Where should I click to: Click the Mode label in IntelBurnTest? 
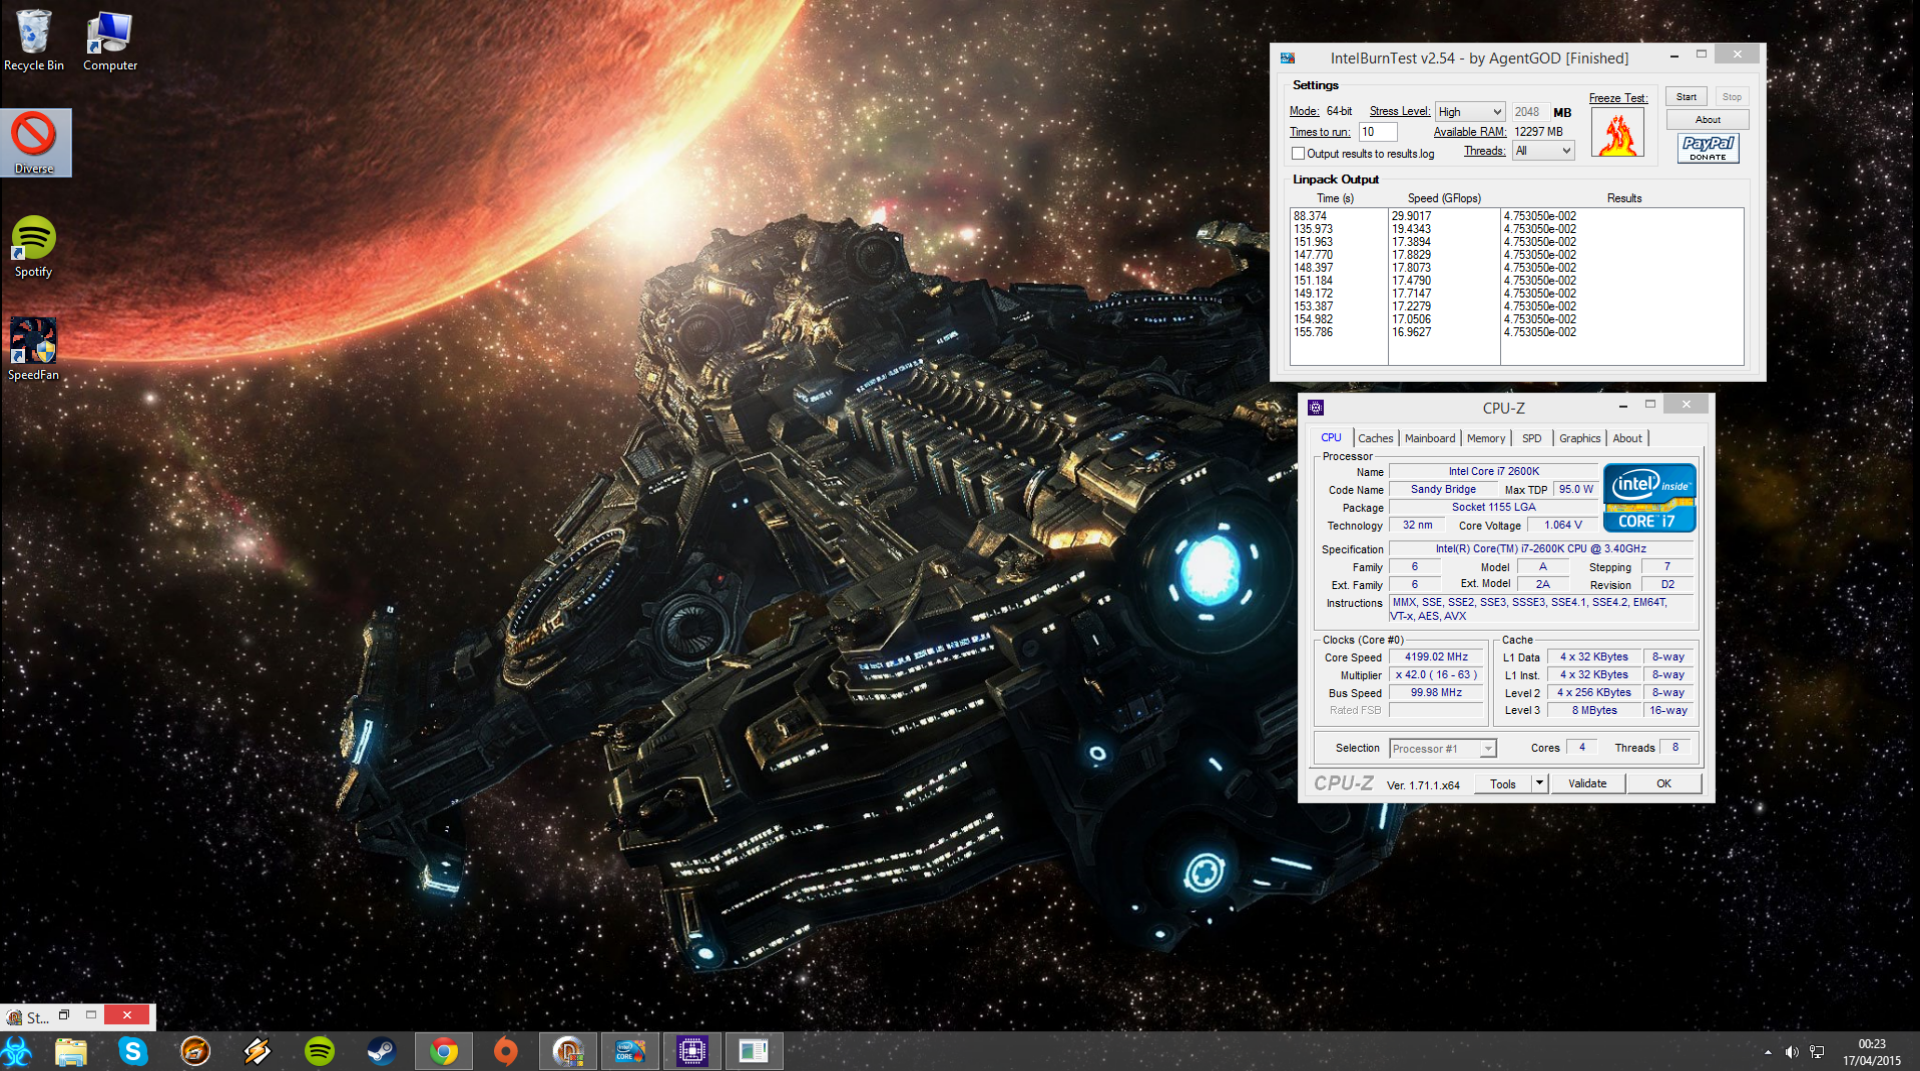coord(1304,112)
